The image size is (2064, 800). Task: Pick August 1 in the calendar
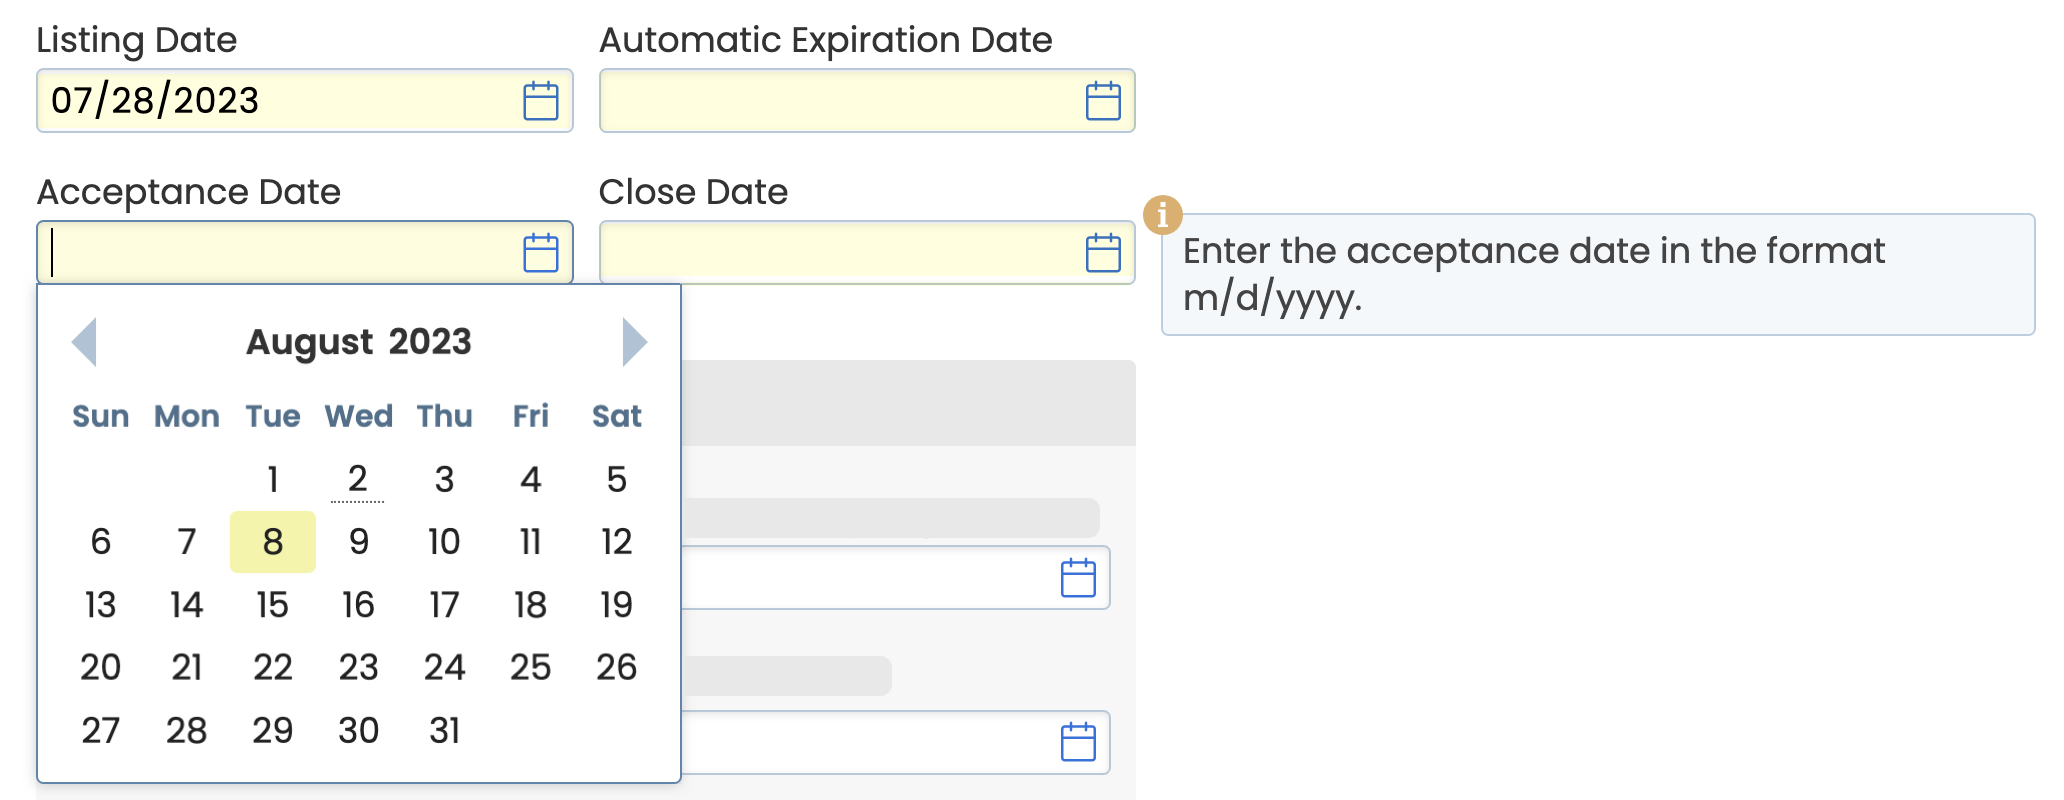(273, 479)
